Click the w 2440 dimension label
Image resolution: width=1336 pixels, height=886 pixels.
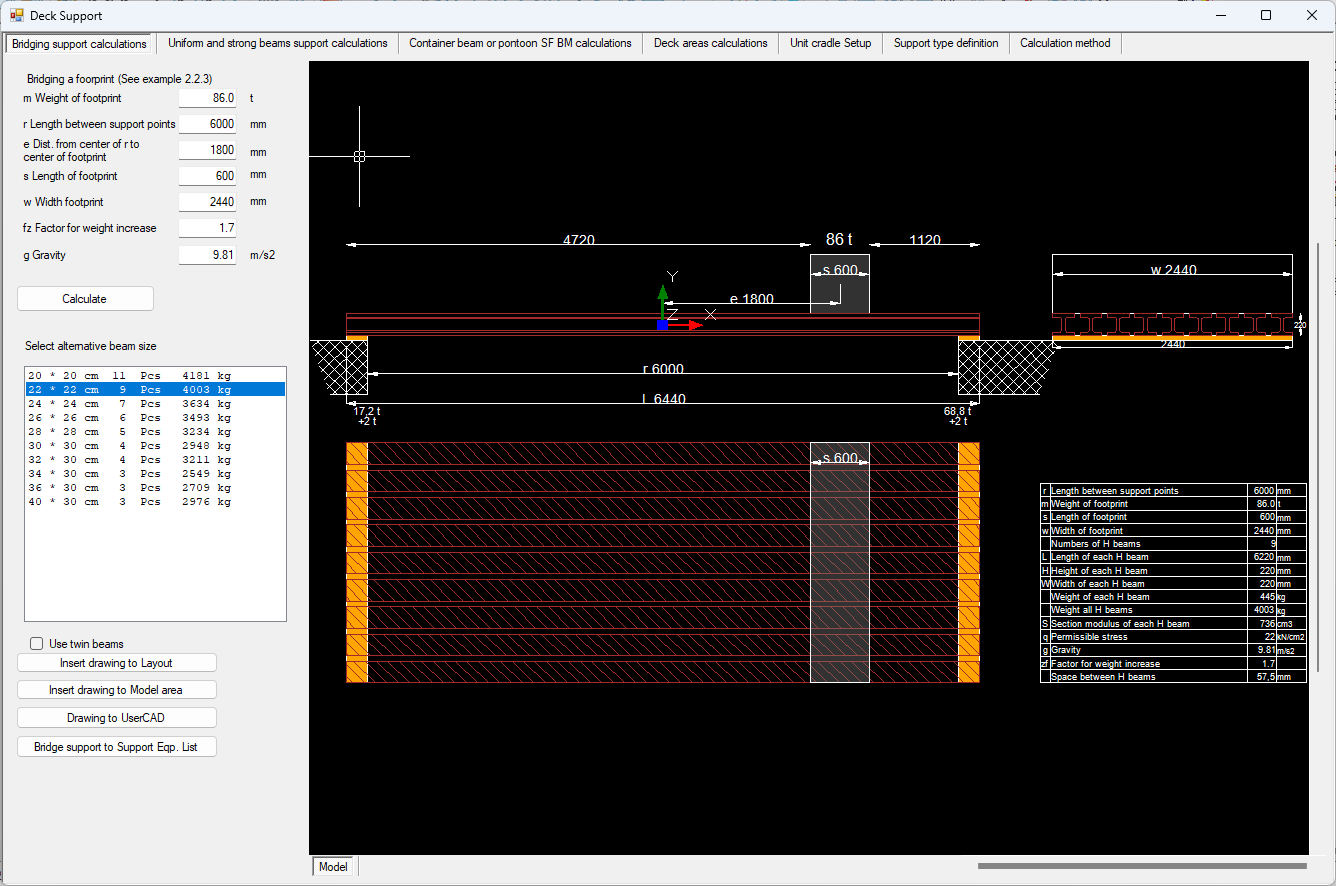(1173, 270)
